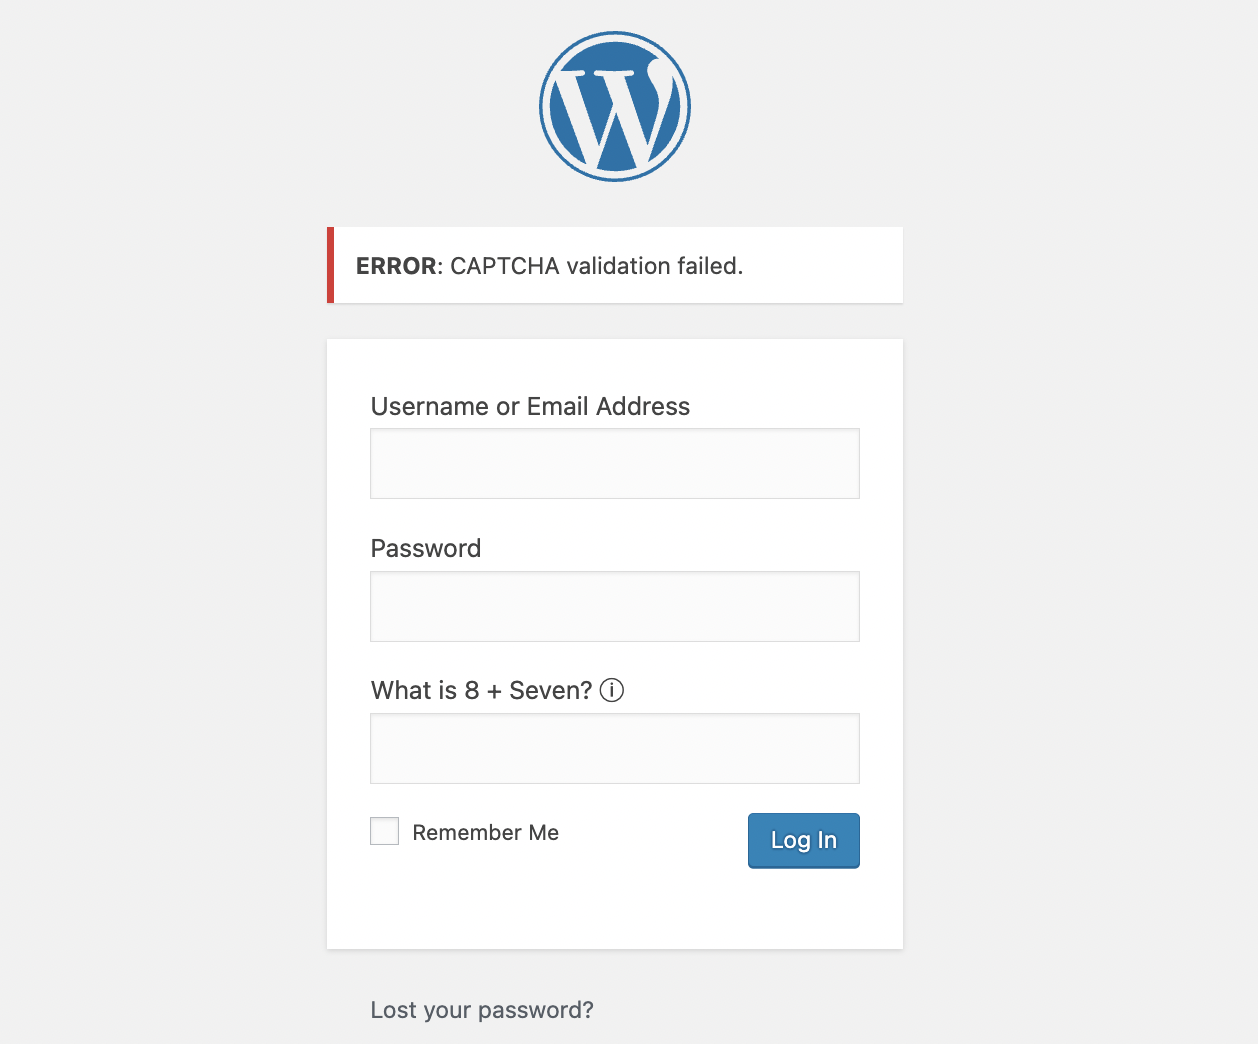Click the "What is 8 + Seven?" label
This screenshot has height=1044, width=1258.
pos(481,690)
